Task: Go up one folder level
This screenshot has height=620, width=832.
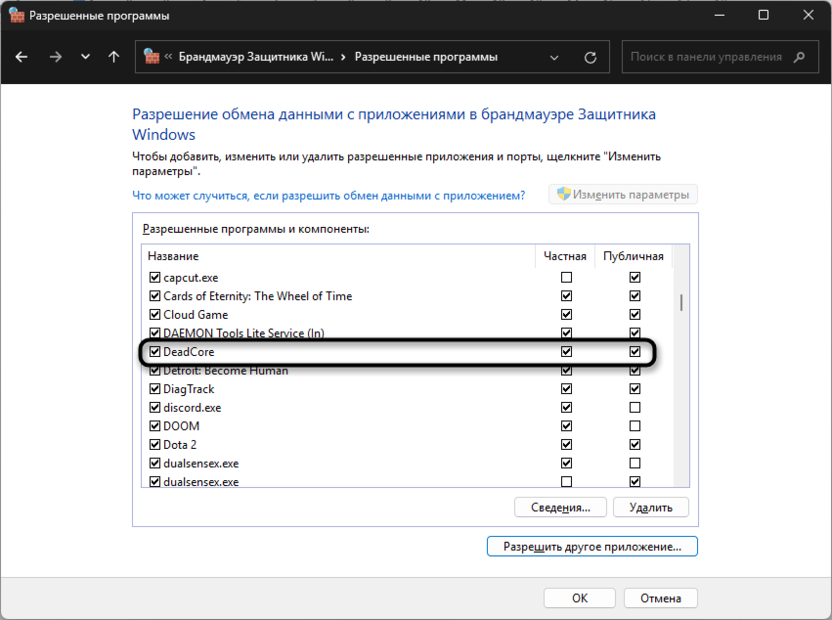Action: pyautogui.click(x=114, y=57)
